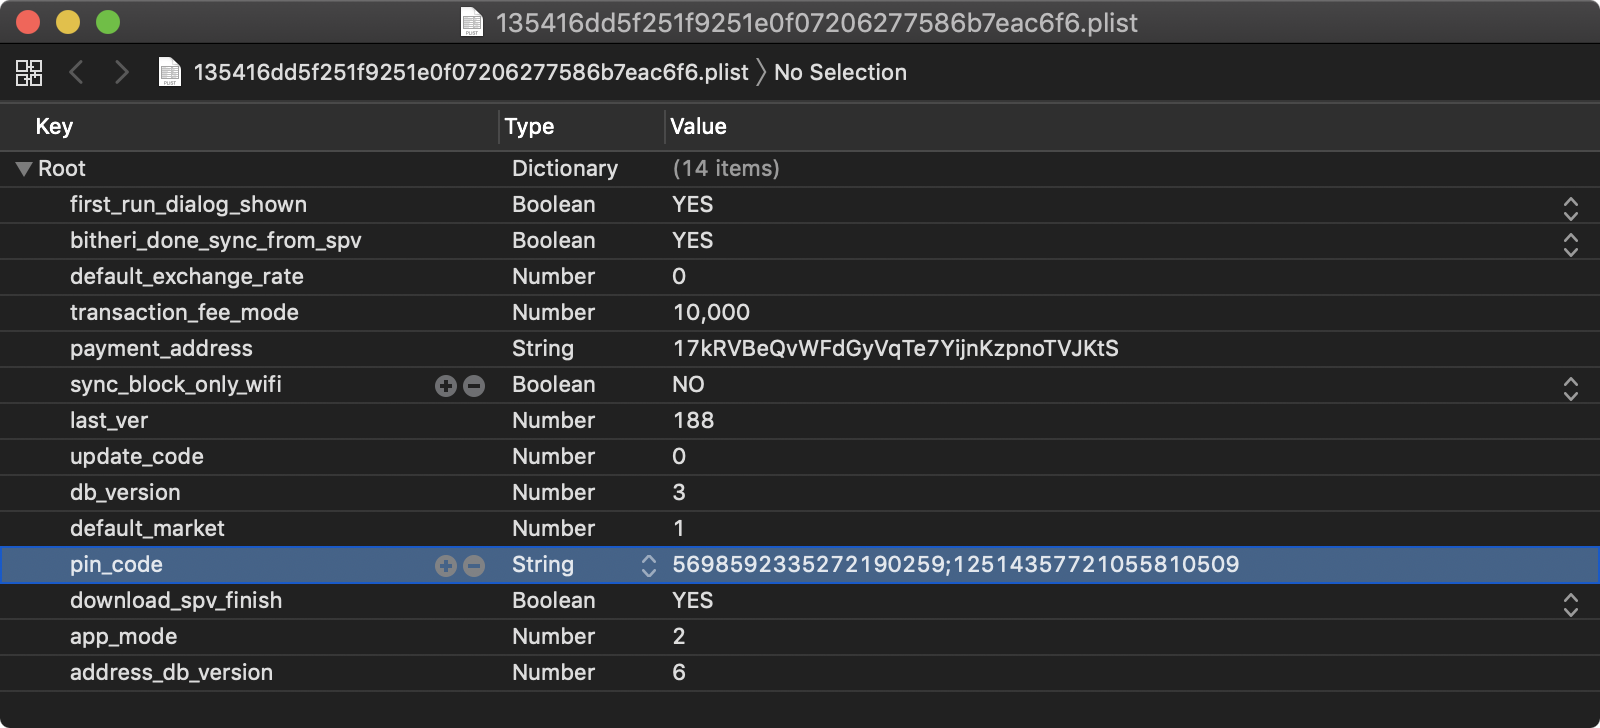Click plist file icon in breadcrumb bar
Screen dimensions: 1600x728
tap(170, 72)
